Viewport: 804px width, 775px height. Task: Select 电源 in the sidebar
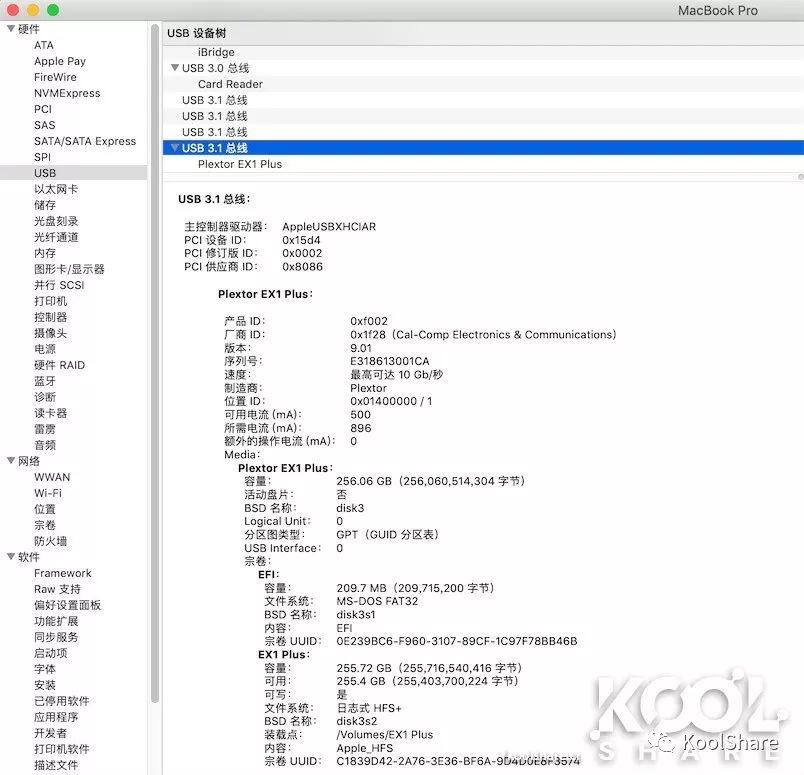click(45, 349)
